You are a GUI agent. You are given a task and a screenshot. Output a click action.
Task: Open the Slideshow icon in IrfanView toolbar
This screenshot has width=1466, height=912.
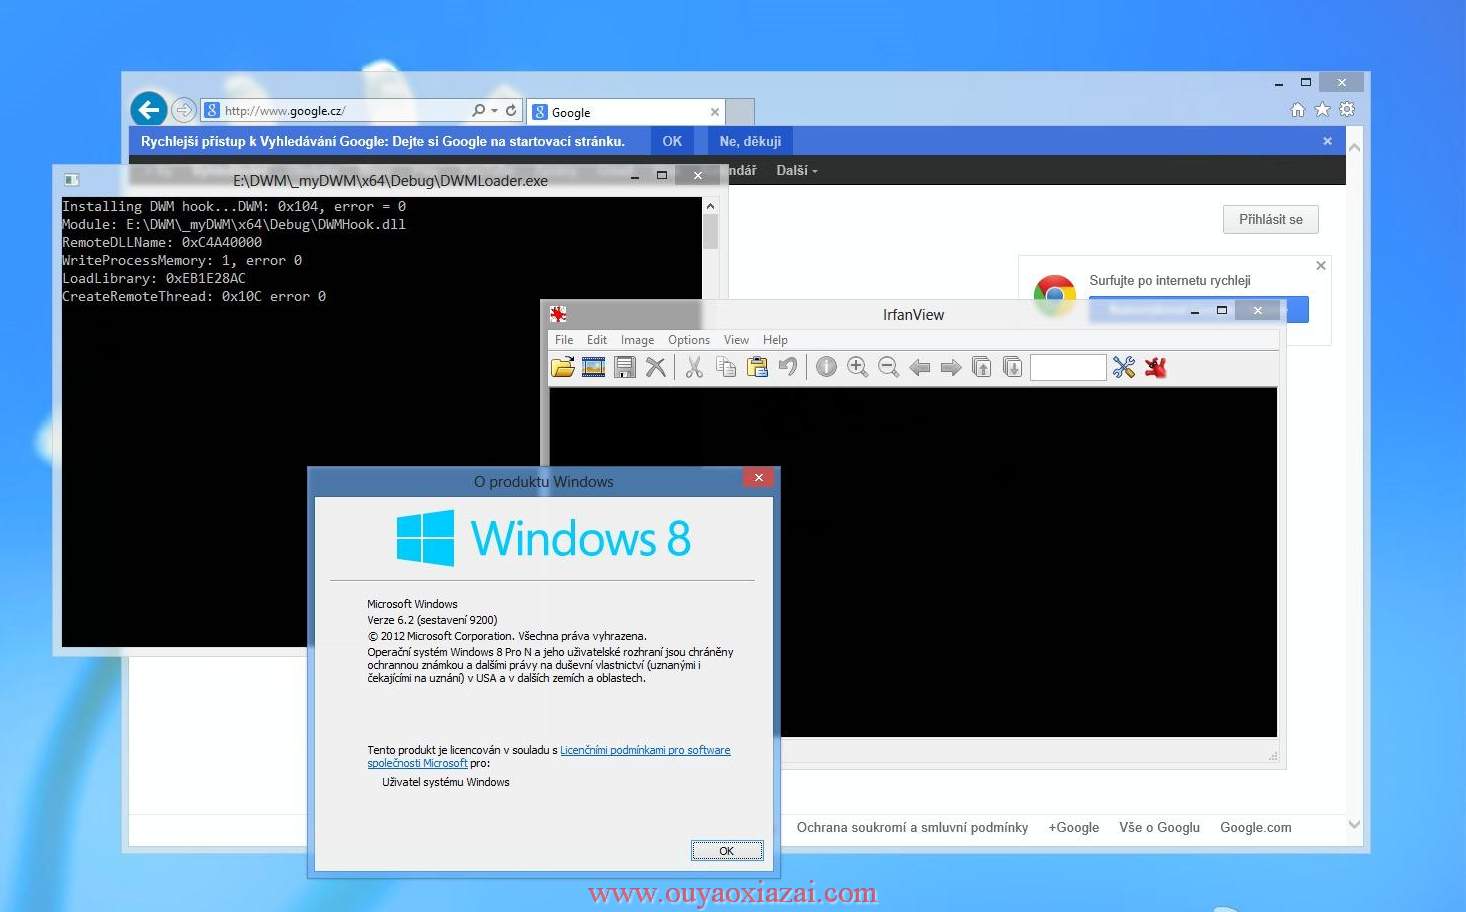coord(594,367)
